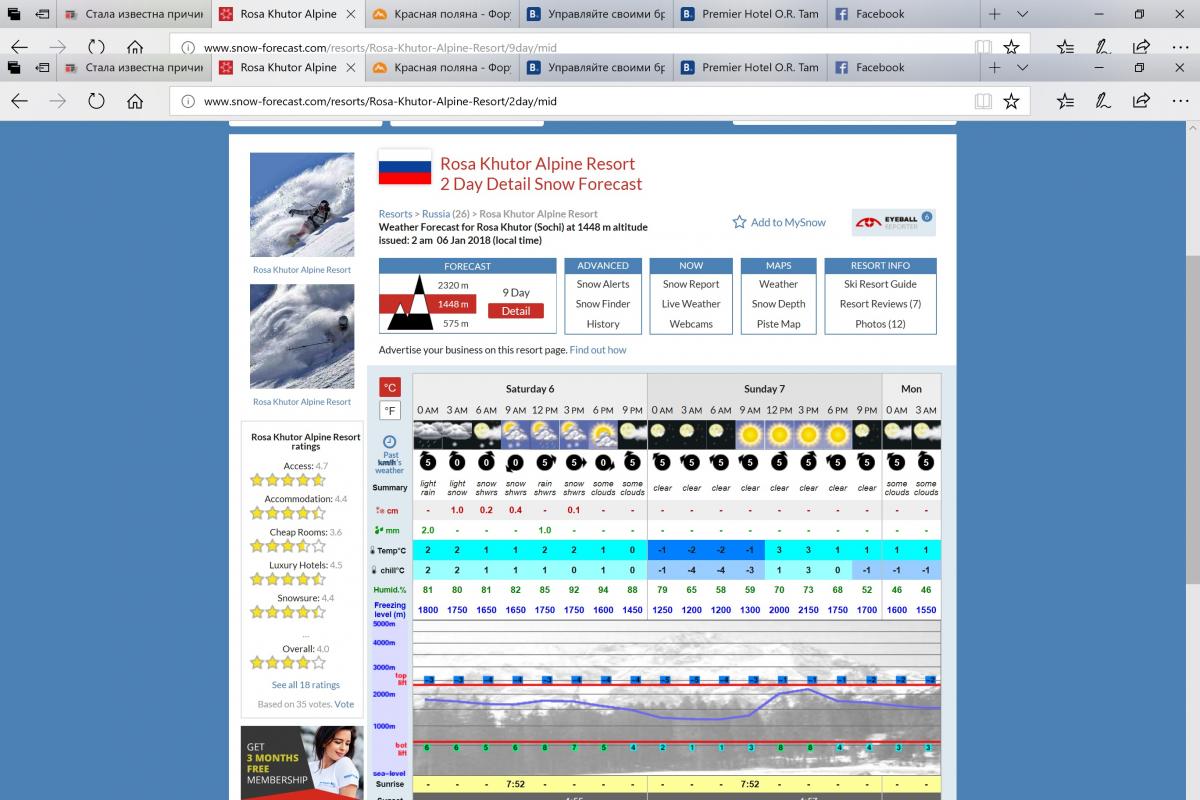Switch temperature units to °C
Image resolution: width=1200 pixels, height=800 pixels.
(390, 387)
